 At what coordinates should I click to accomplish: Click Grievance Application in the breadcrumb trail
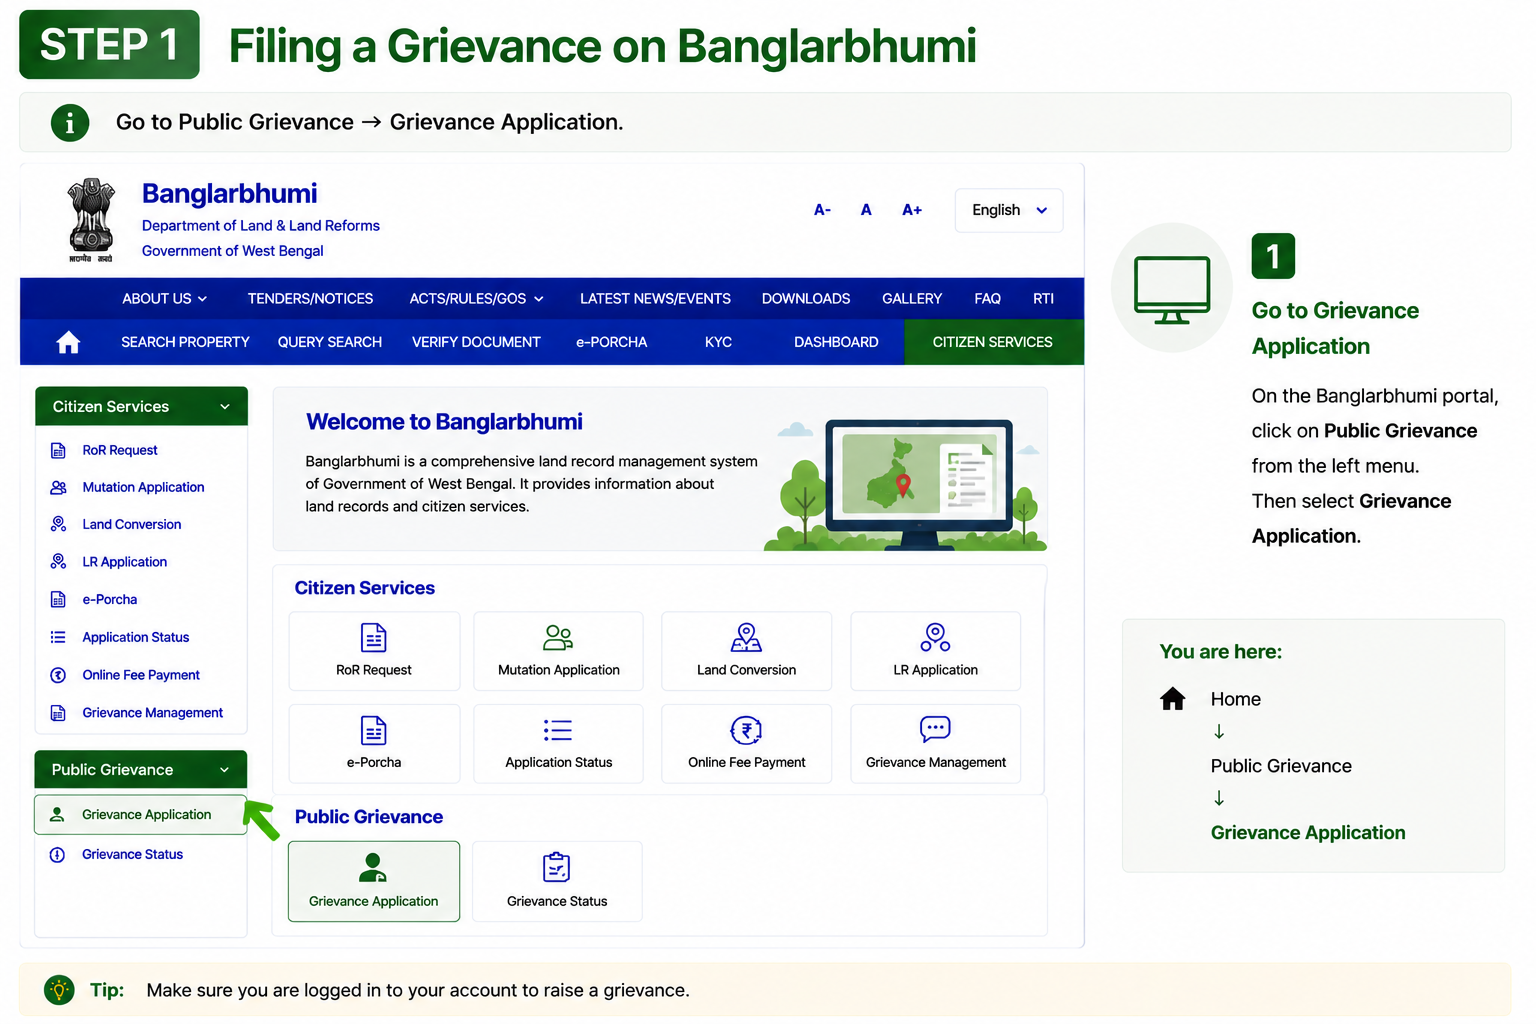[x=1308, y=833]
